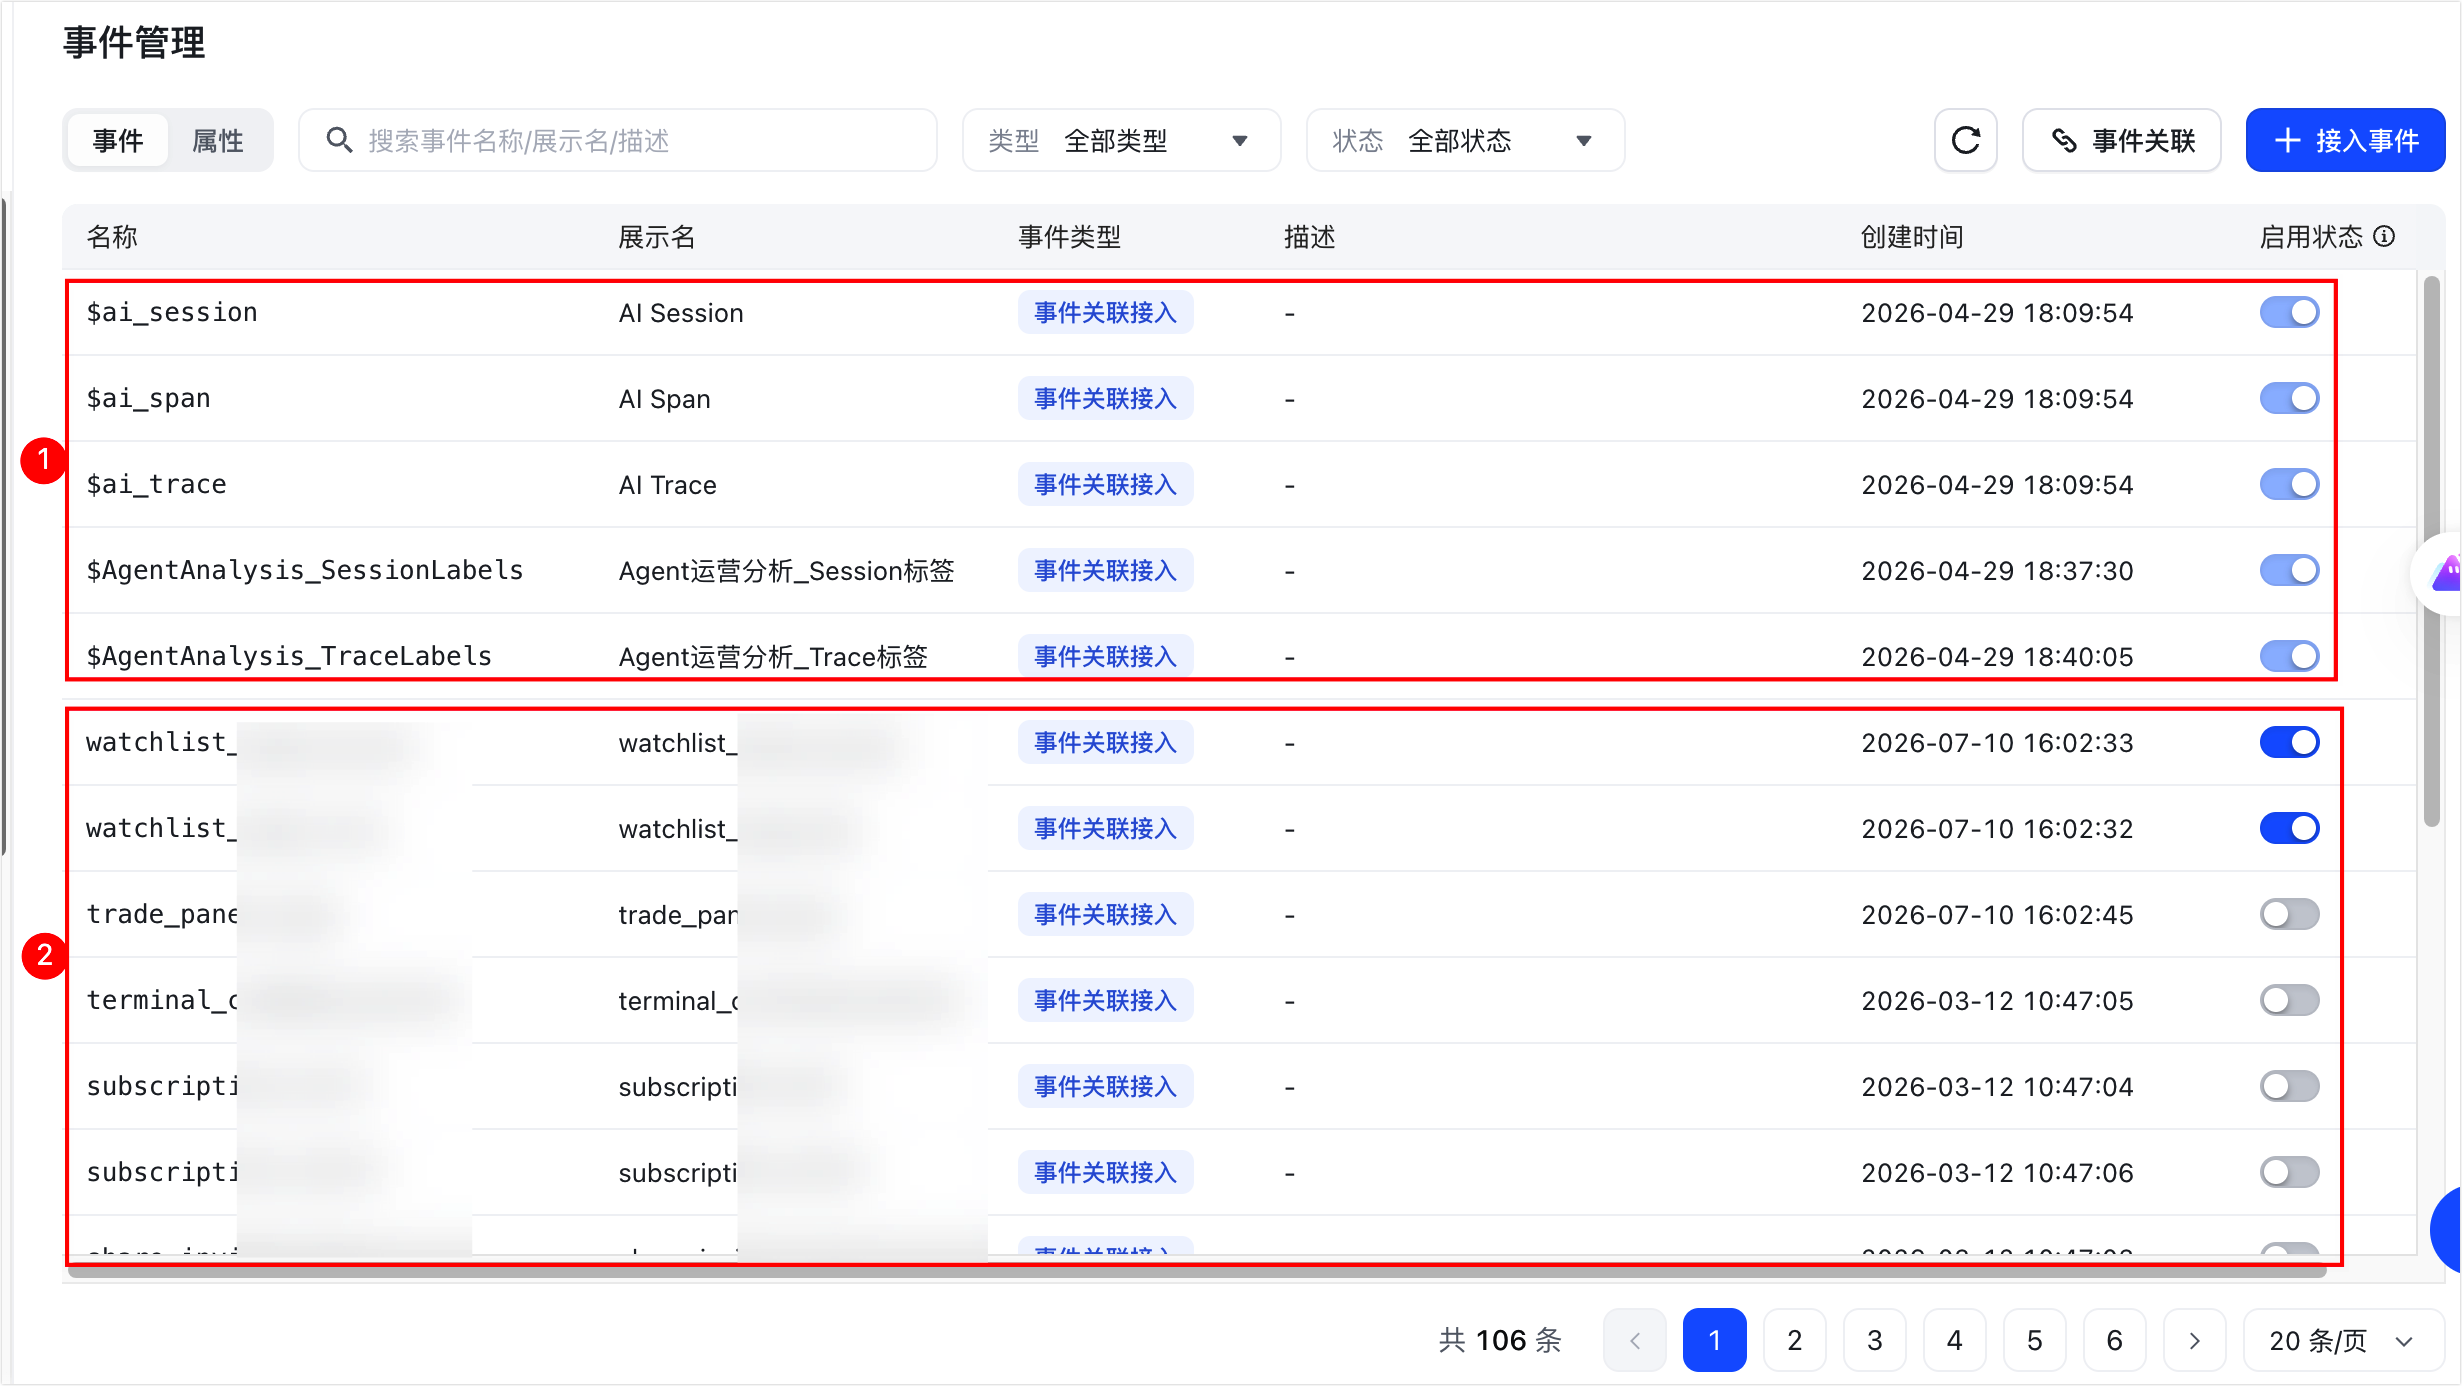The height and width of the screenshot is (1386, 2462).
Task: Click the search magnifier icon
Action: tap(339, 140)
